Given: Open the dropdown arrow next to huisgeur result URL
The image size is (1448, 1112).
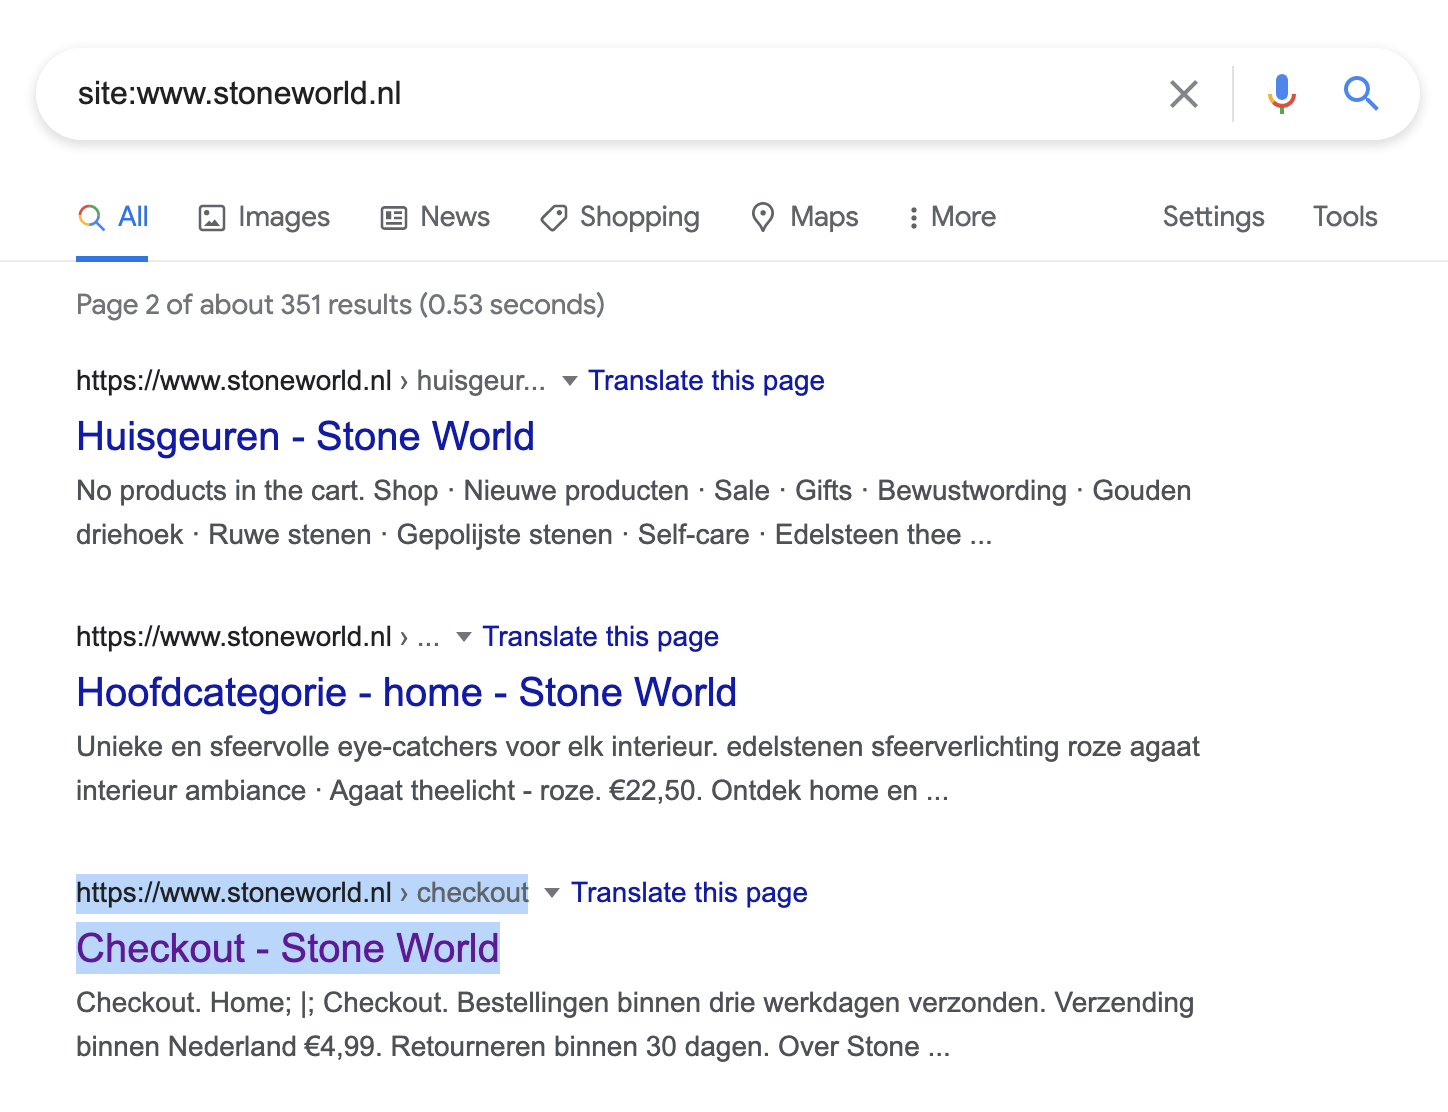Looking at the screenshot, I should 570,381.
